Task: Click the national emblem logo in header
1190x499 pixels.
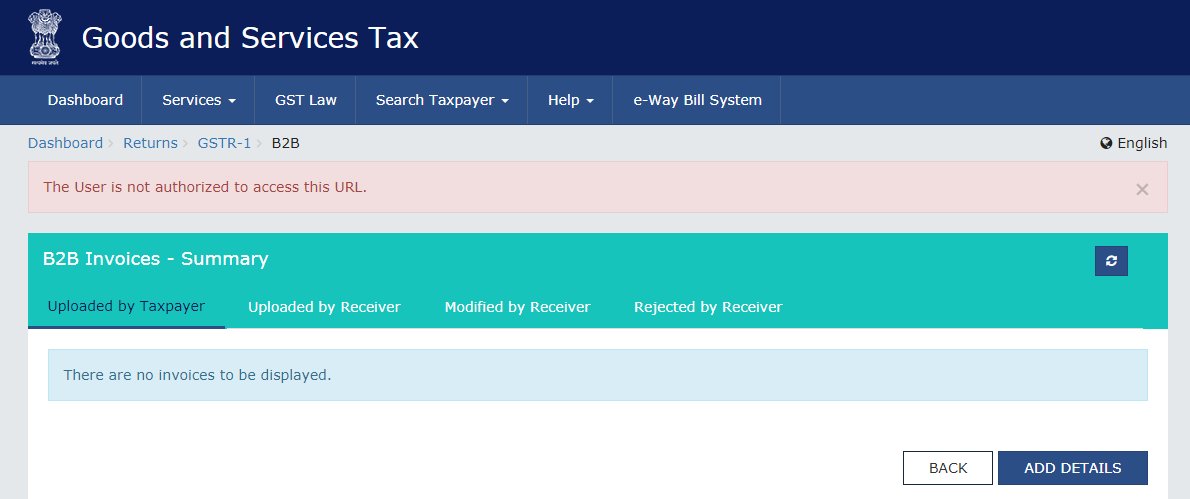Action: [x=43, y=37]
